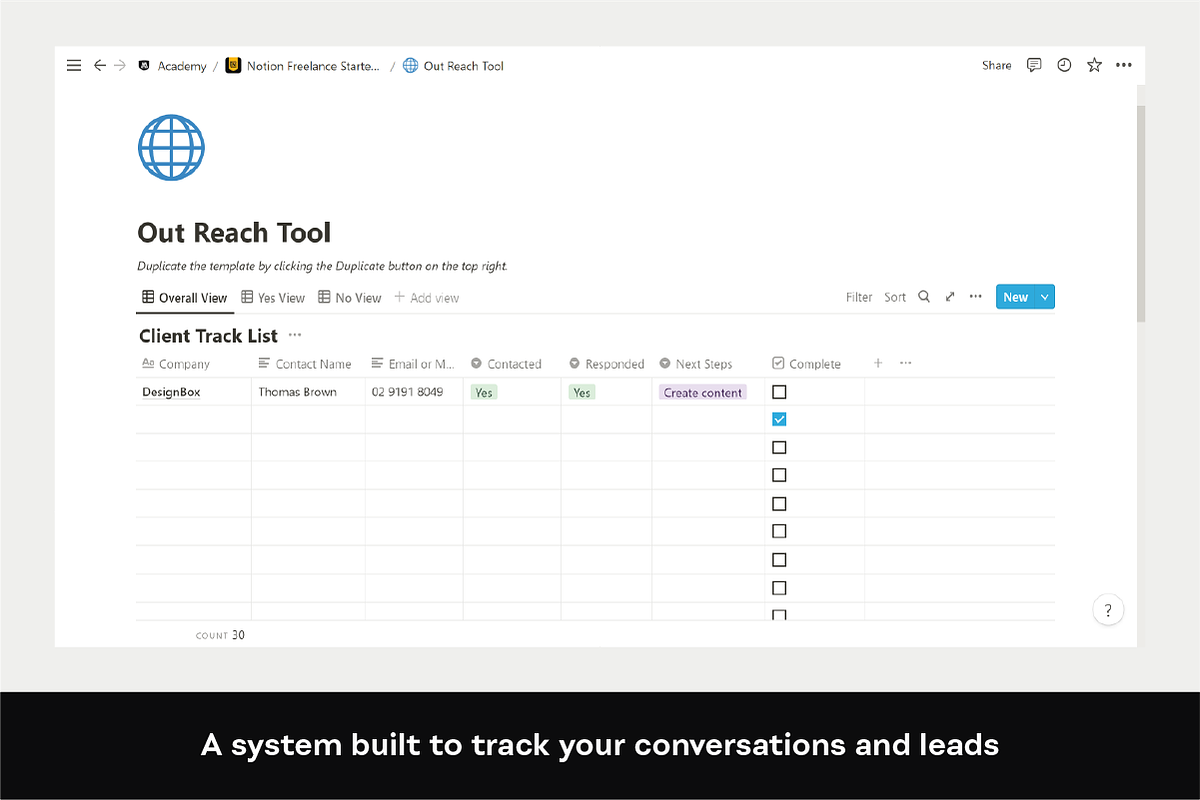Open the comments icon in top bar
This screenshot has width=1200, height=800.
1034,65
